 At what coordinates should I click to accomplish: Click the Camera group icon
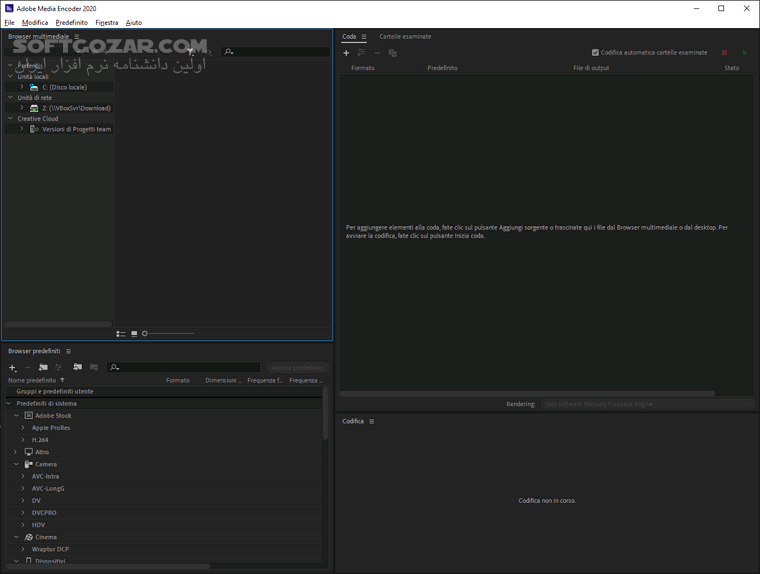tap(29, 464)
